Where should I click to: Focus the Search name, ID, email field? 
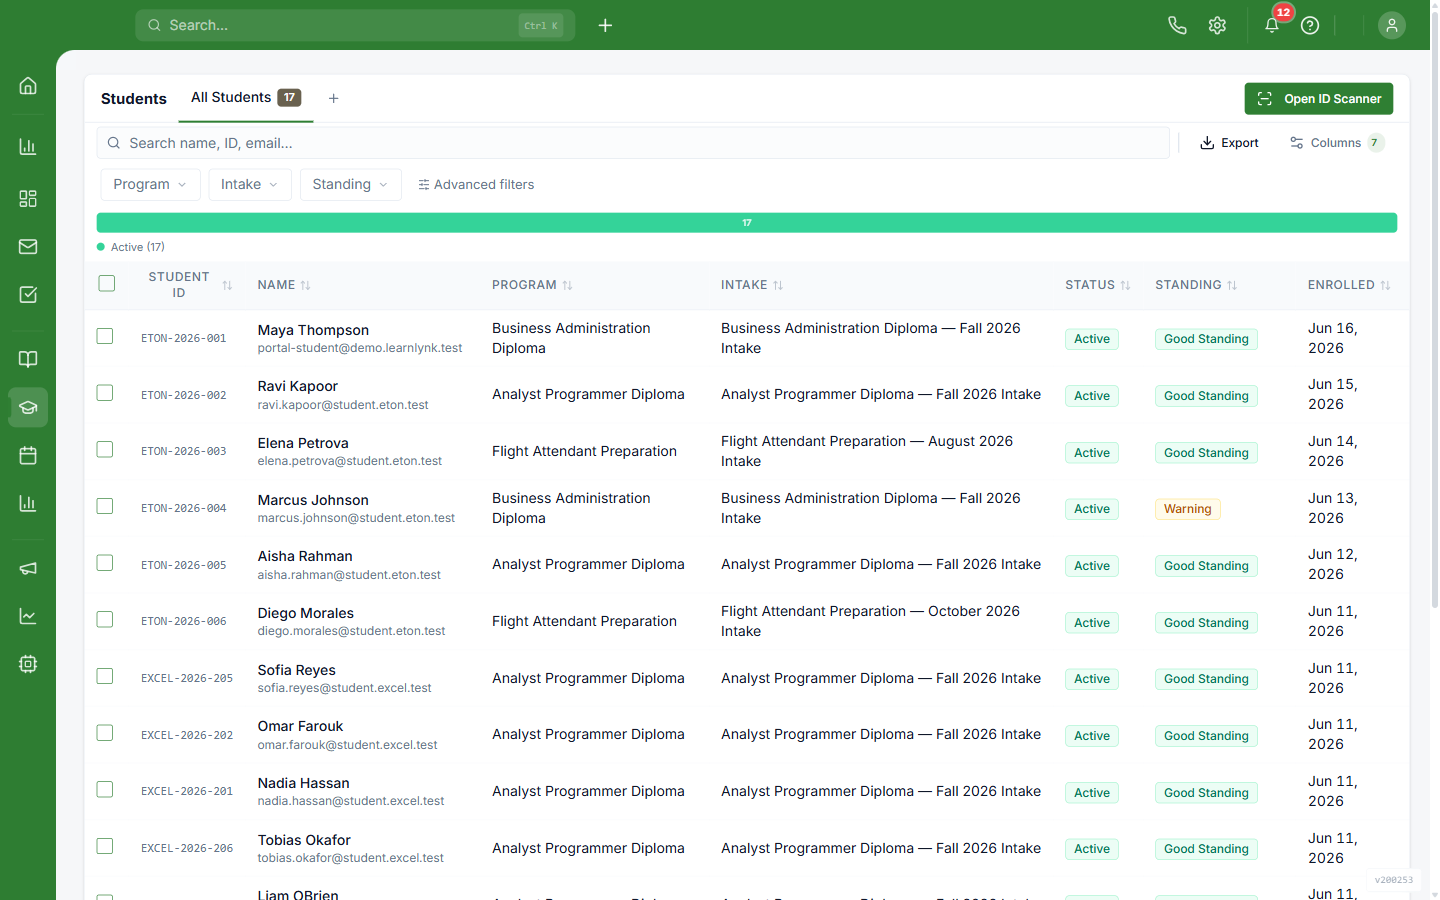coord(633,143)
